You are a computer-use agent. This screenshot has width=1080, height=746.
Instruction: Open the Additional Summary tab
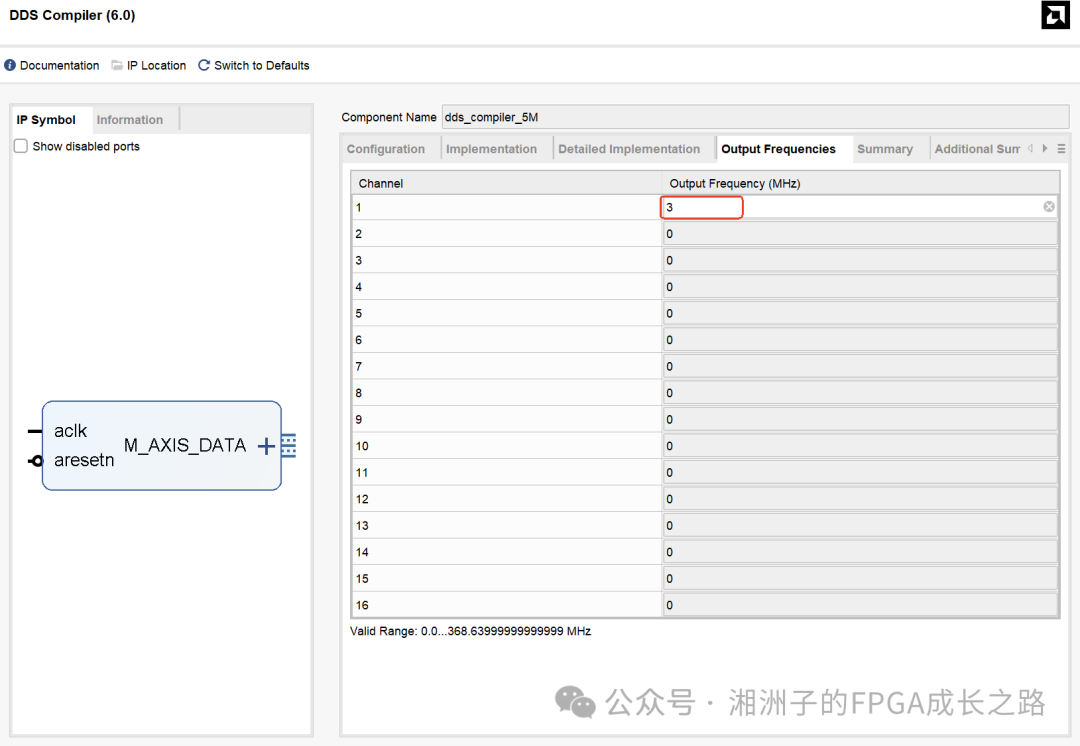click(977, 149)
